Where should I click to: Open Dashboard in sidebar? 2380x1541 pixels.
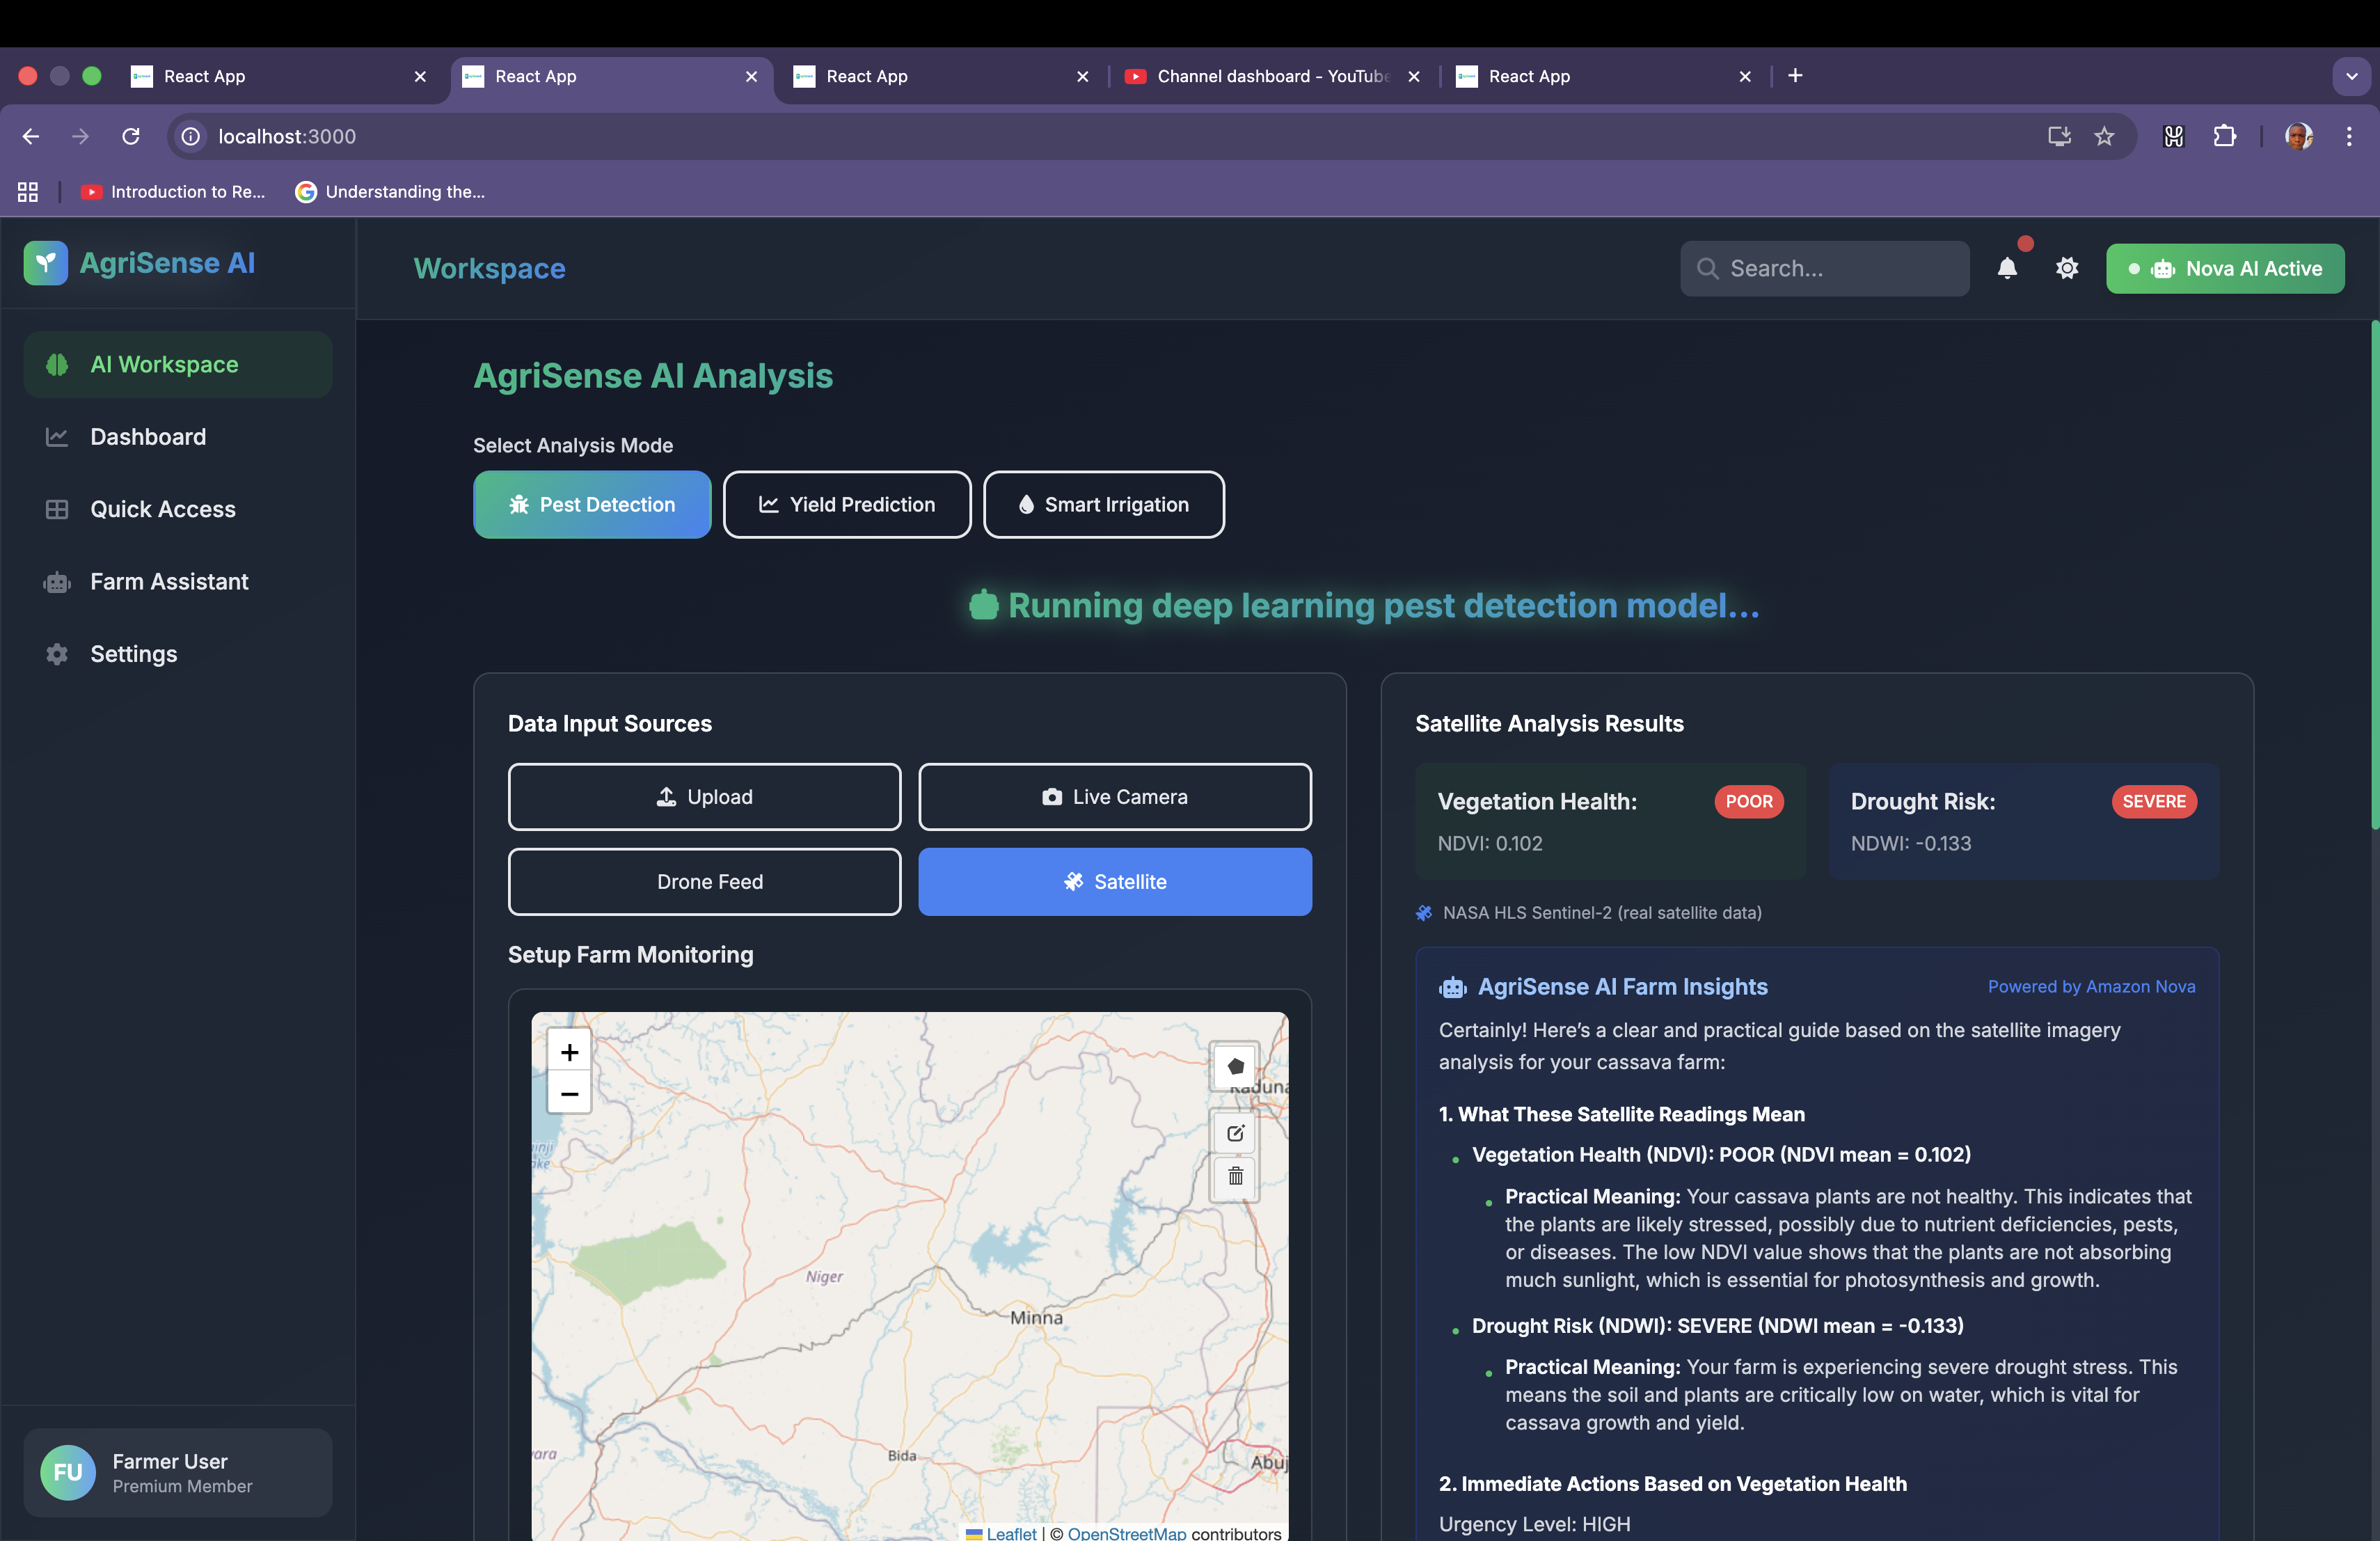(148, 437)
